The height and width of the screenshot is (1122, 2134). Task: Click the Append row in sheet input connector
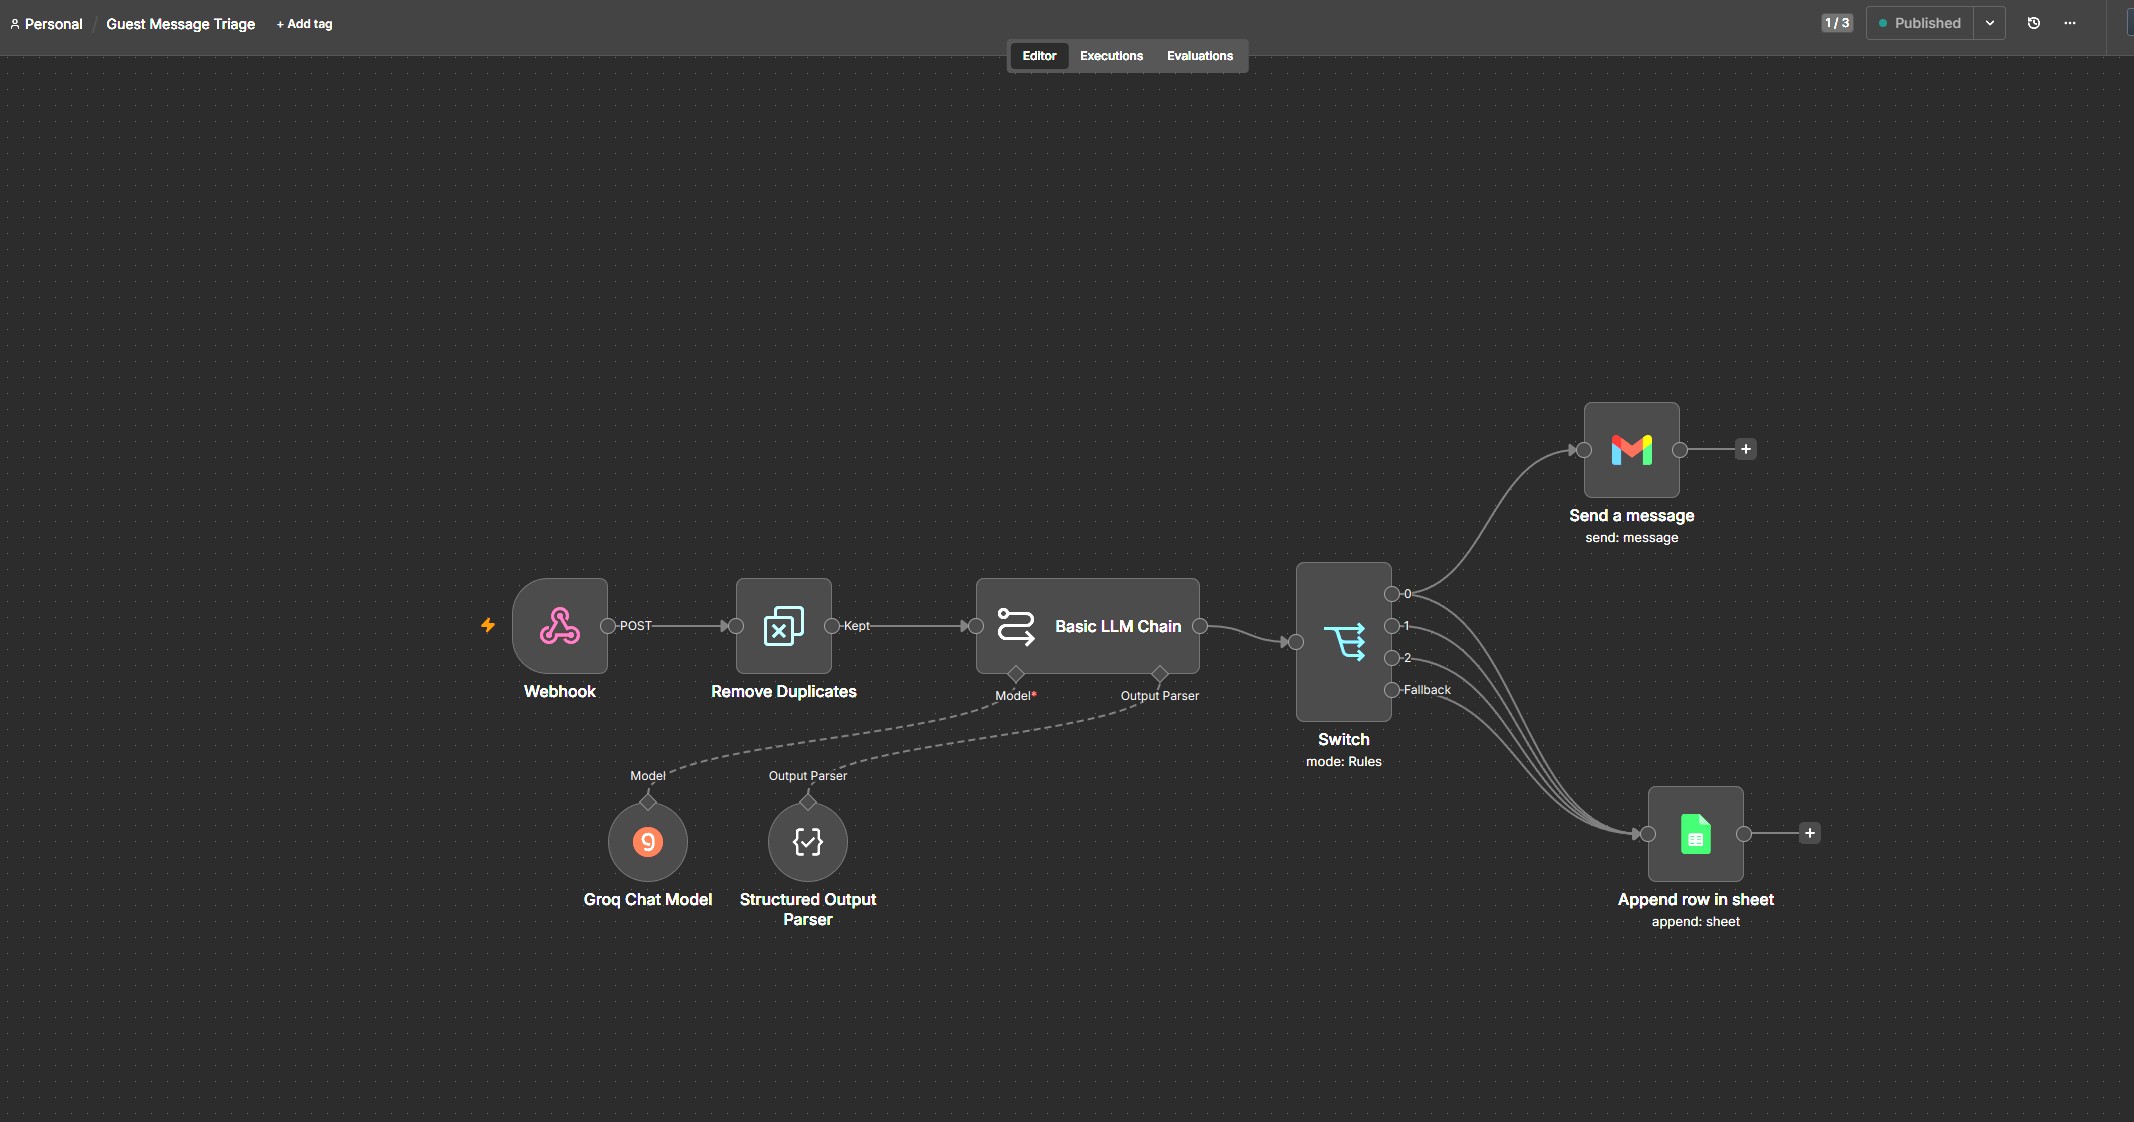pyautogui.click(x=1648, y=834)
